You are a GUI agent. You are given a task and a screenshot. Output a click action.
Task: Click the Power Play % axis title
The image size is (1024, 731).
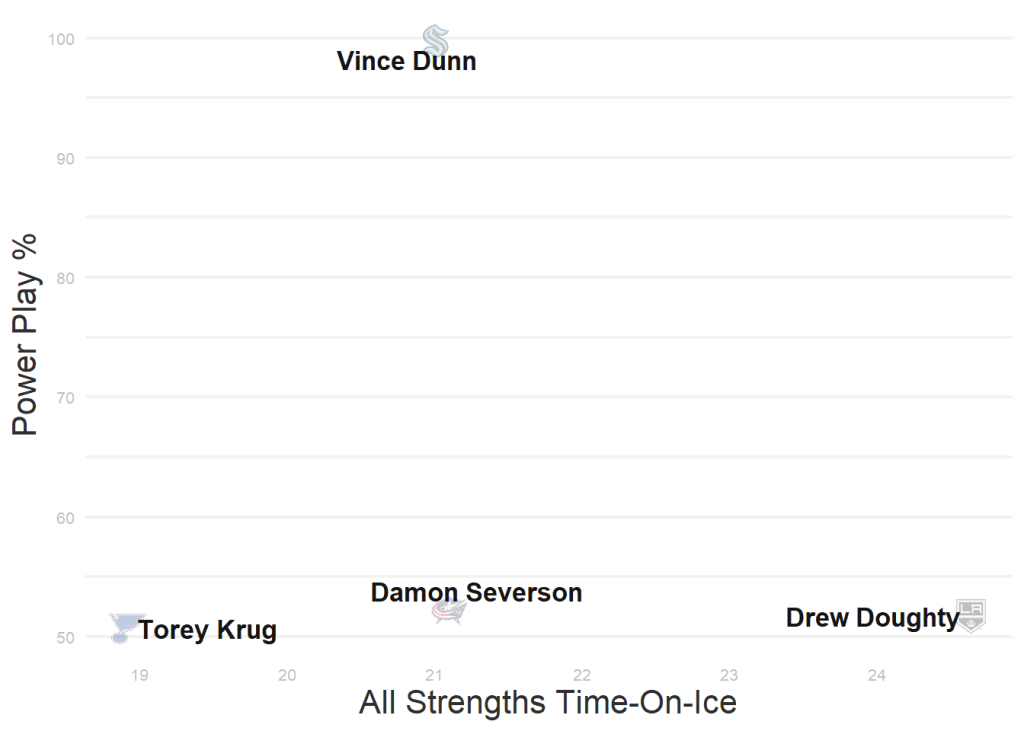25,335
